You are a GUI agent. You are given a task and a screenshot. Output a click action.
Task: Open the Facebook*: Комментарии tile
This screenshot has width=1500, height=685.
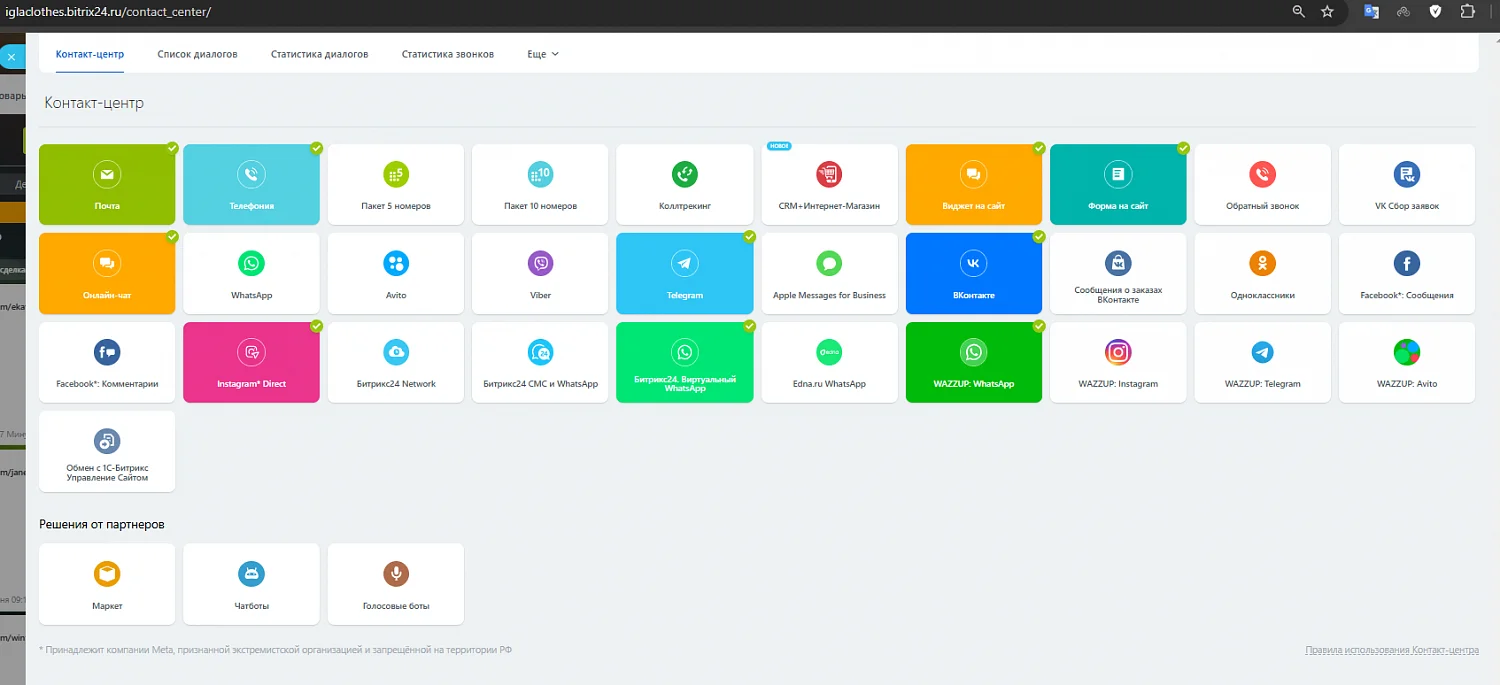coord(107,362)
